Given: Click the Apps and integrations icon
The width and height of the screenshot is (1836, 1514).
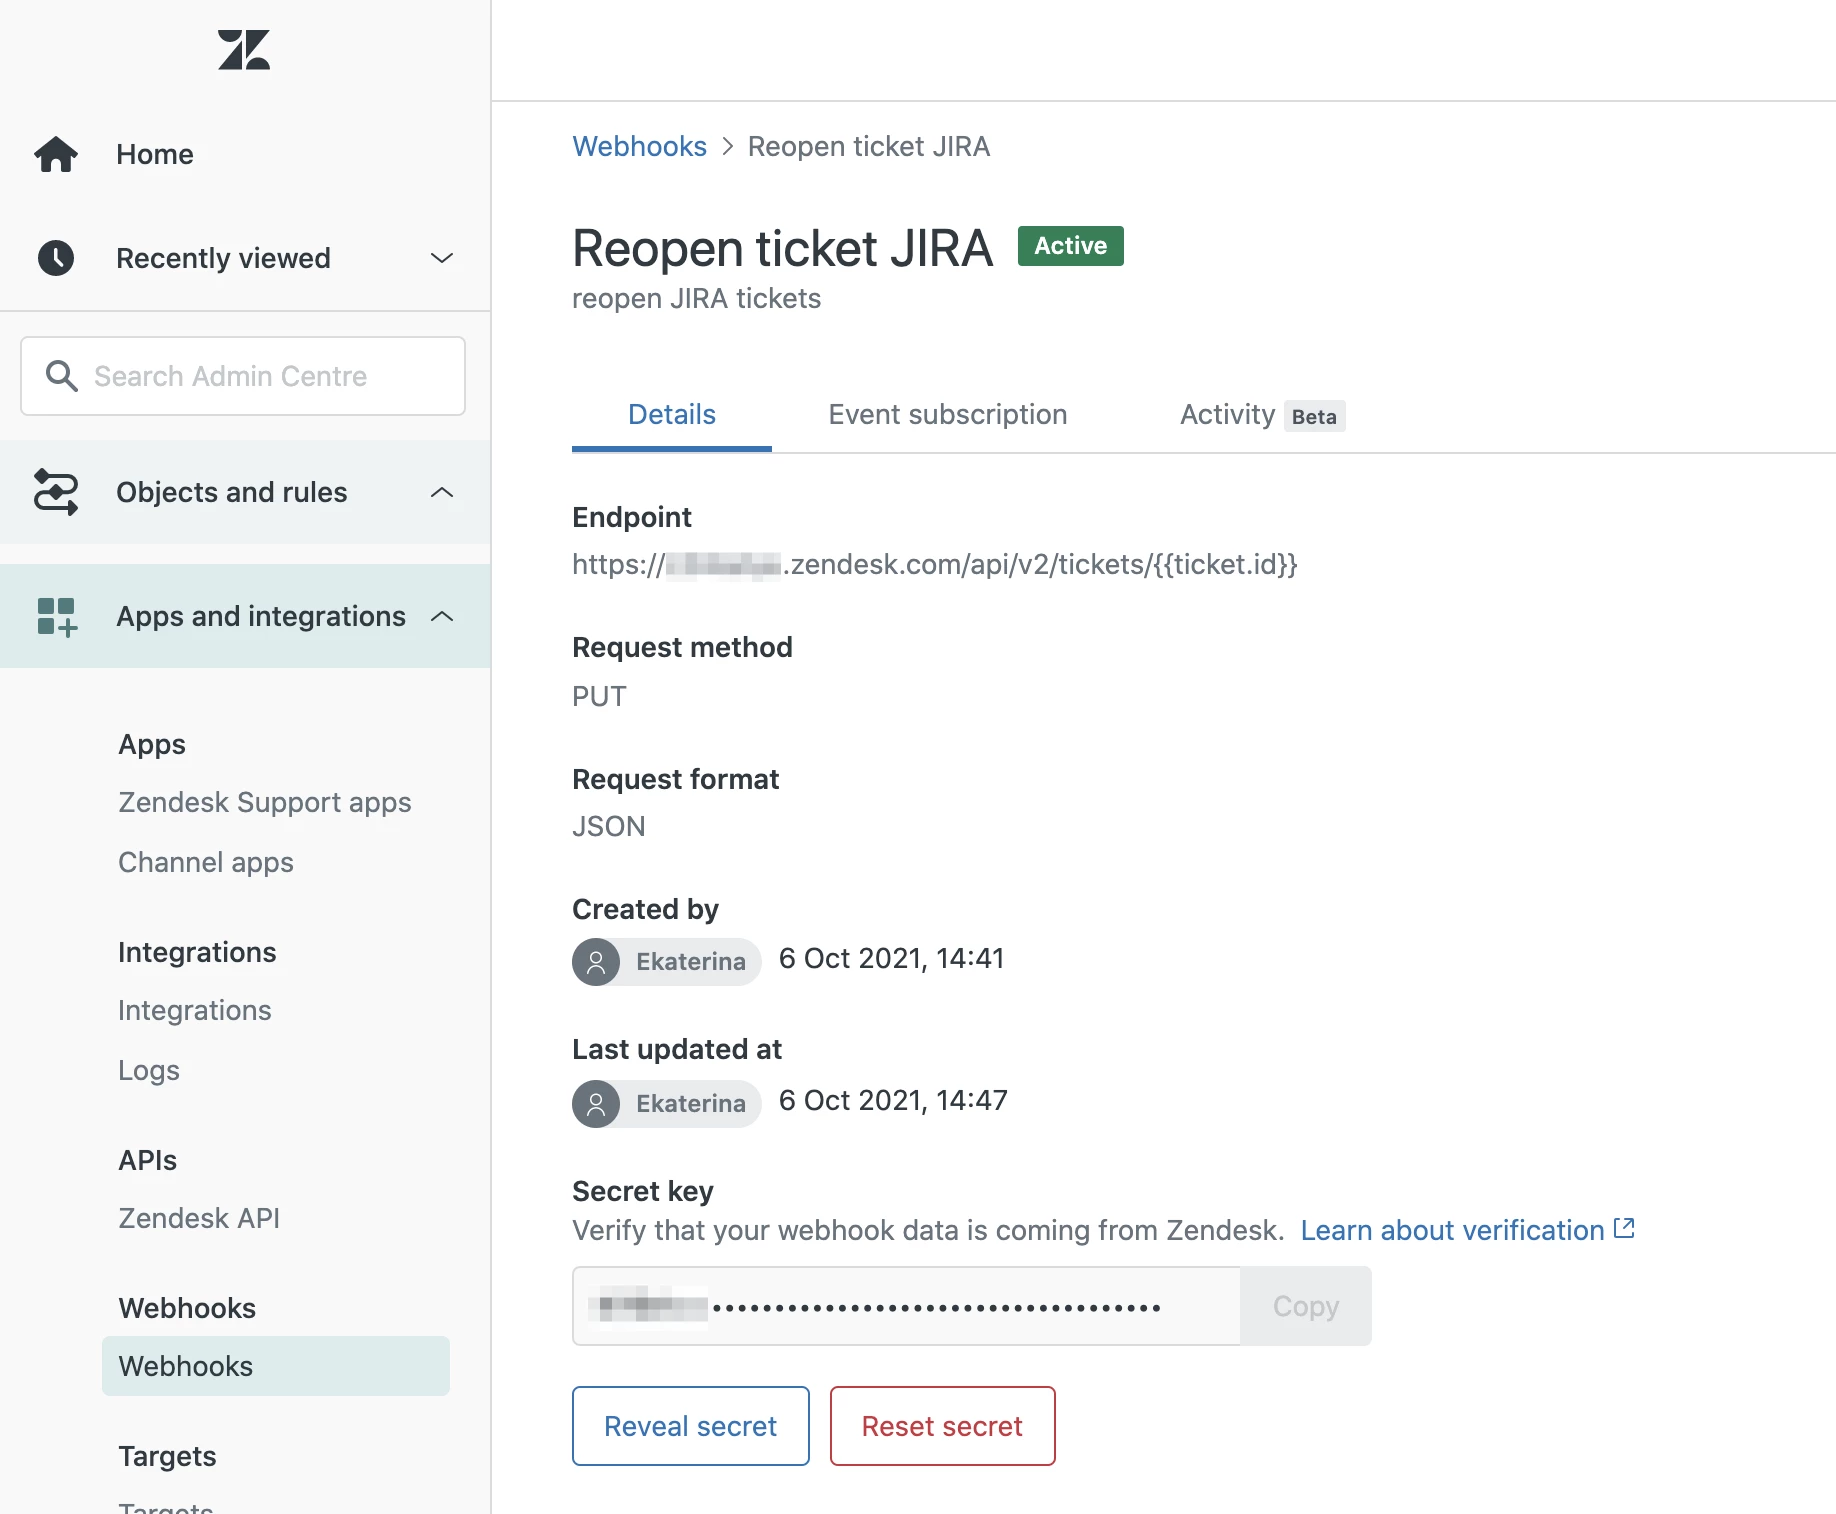Looking at the screenshot, I should pos(57,617).
